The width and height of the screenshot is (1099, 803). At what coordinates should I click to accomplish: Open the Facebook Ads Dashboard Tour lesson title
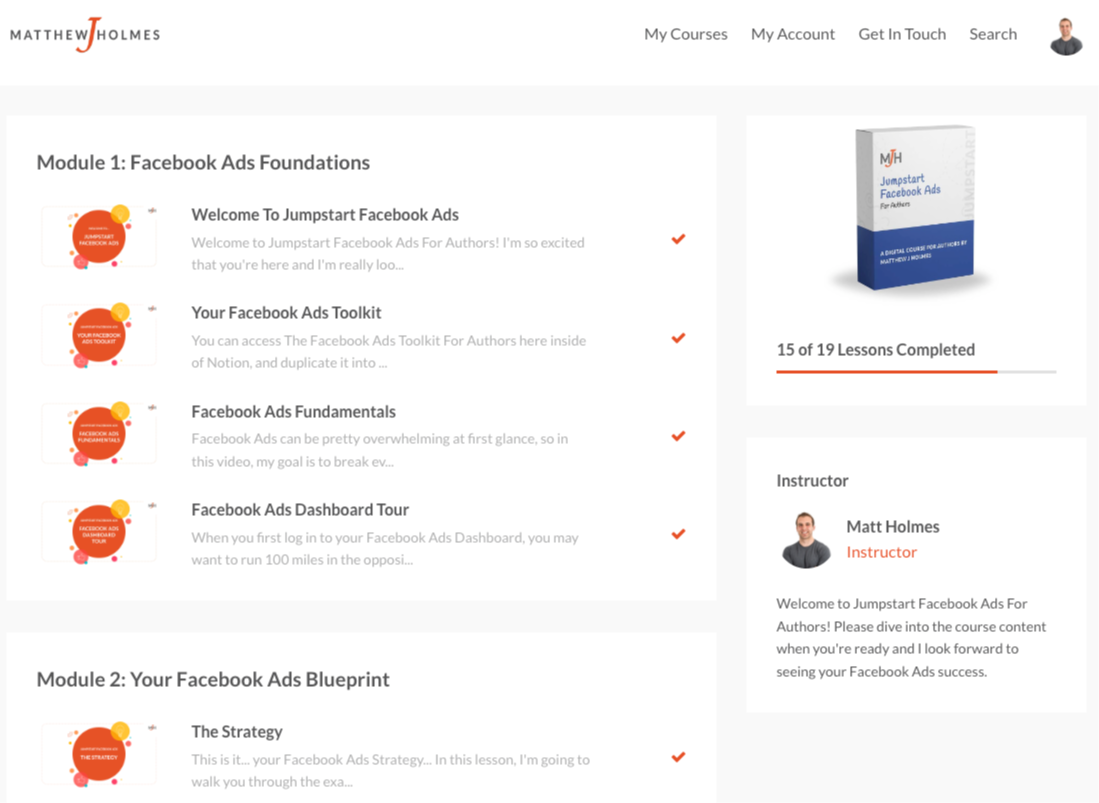300,509
